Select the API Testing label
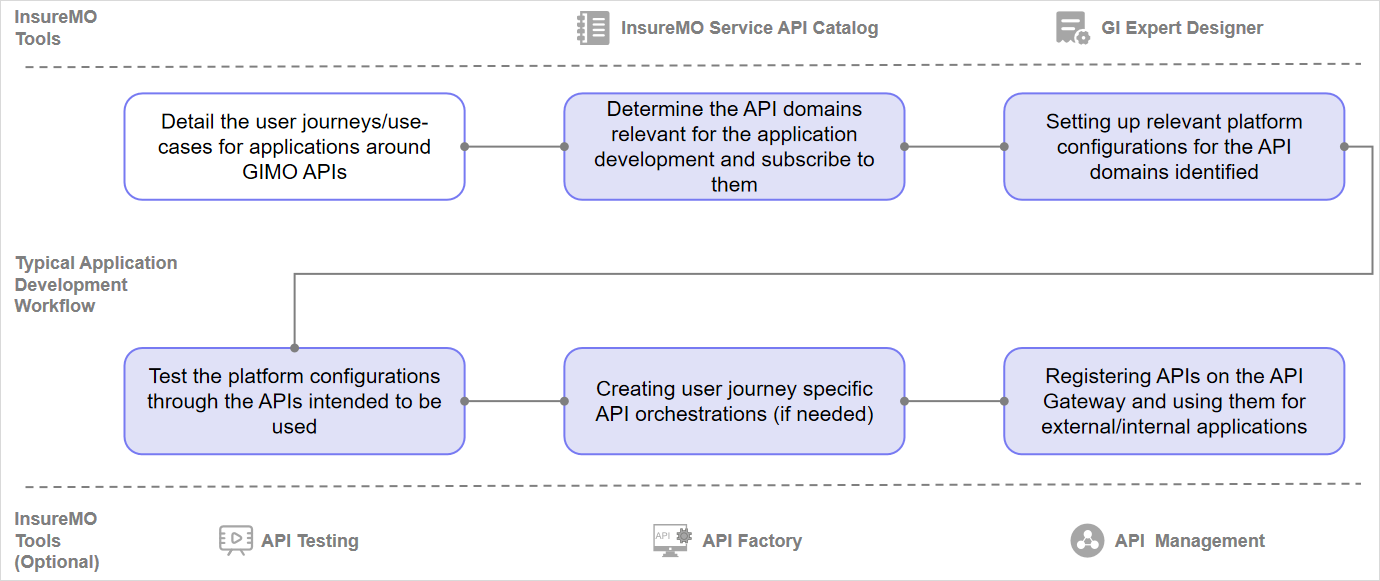 coord(310,541)
